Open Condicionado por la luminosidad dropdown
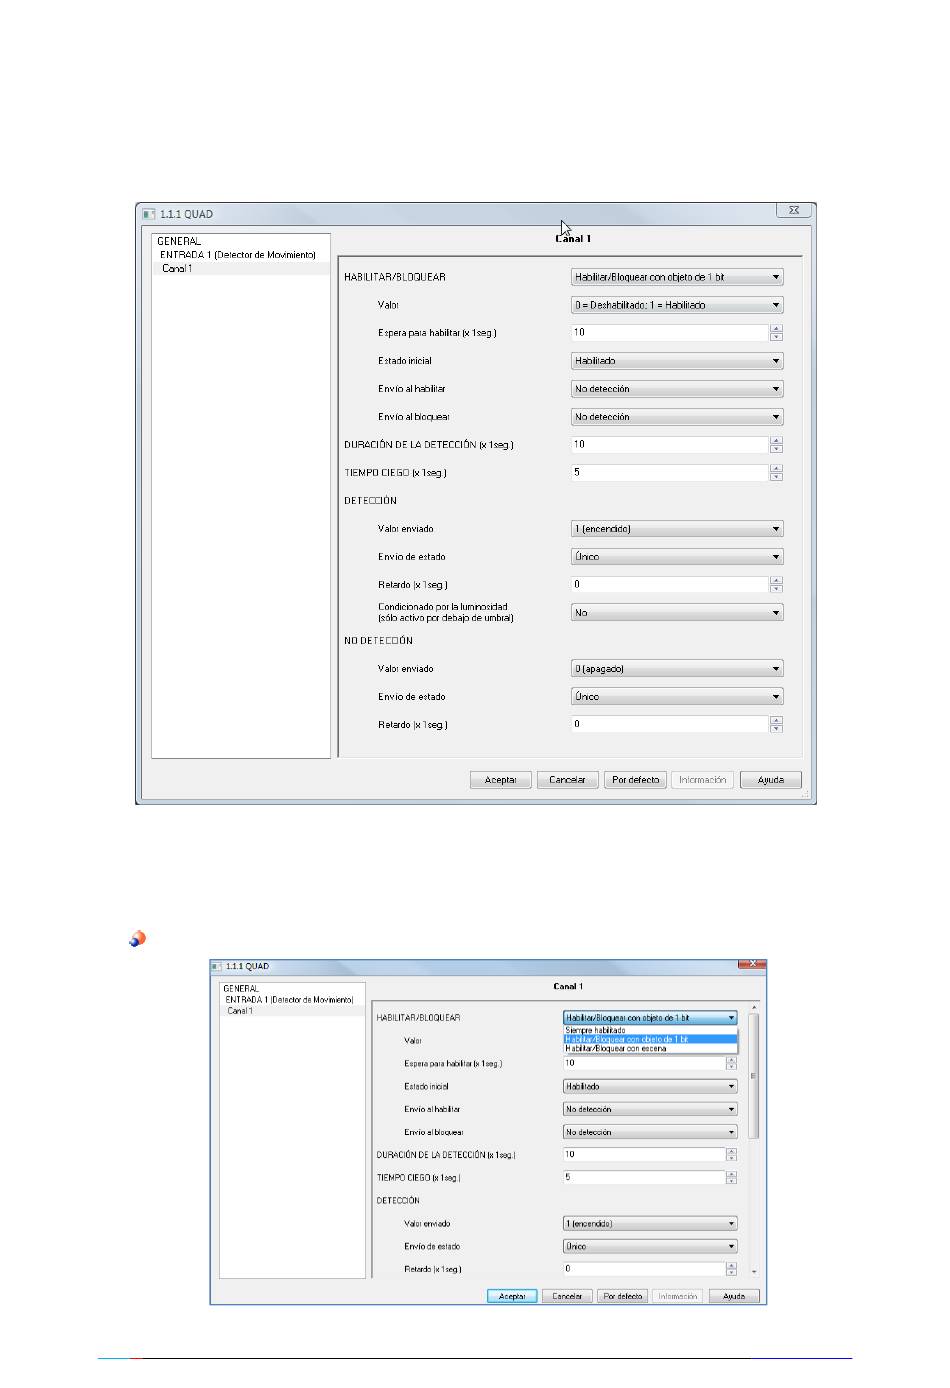The width and height of the screenshot is (950, 1388). [x=677, y=613]
